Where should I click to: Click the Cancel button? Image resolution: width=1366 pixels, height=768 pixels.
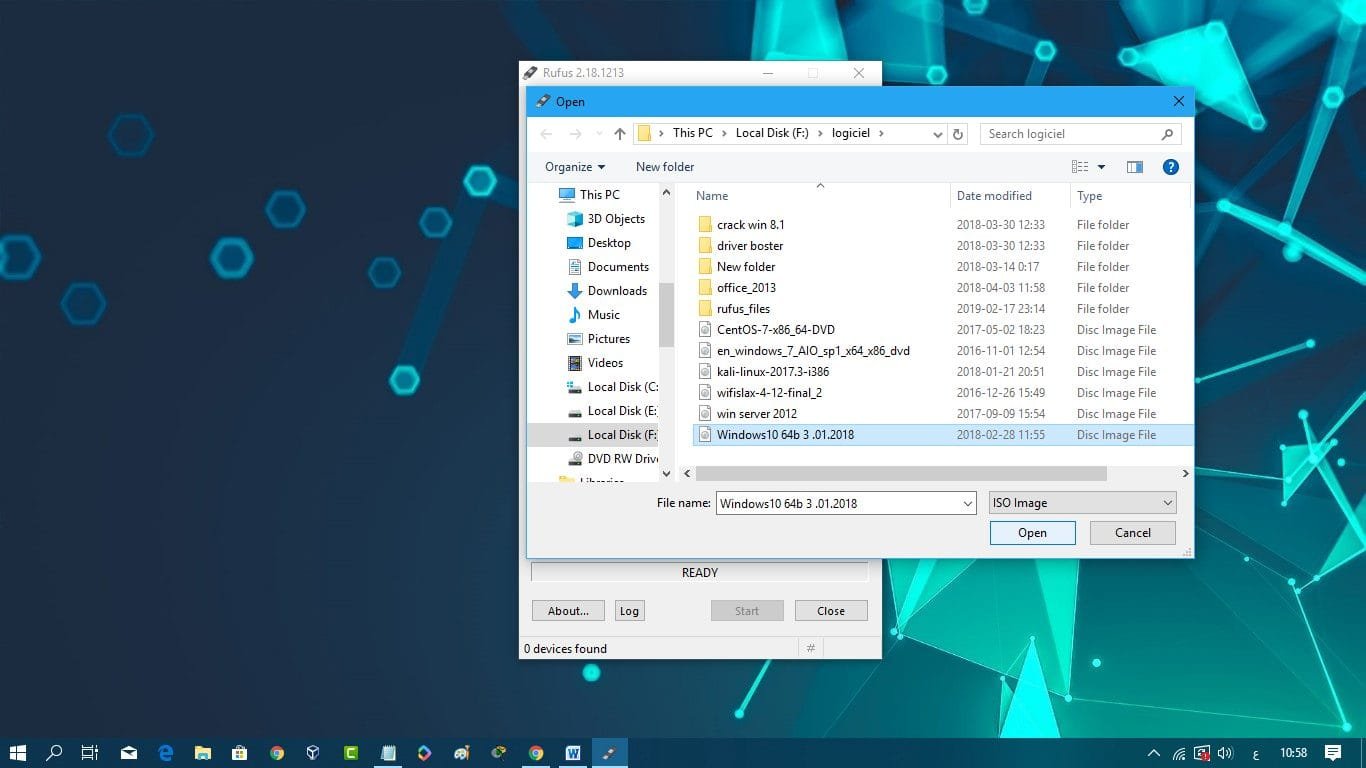pyautogui.click(x=1132, y=533)
